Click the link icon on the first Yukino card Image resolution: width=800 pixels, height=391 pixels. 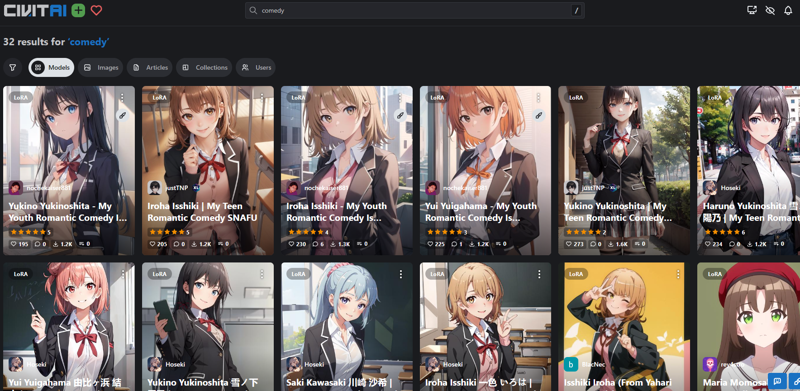[x=122, y=115]
